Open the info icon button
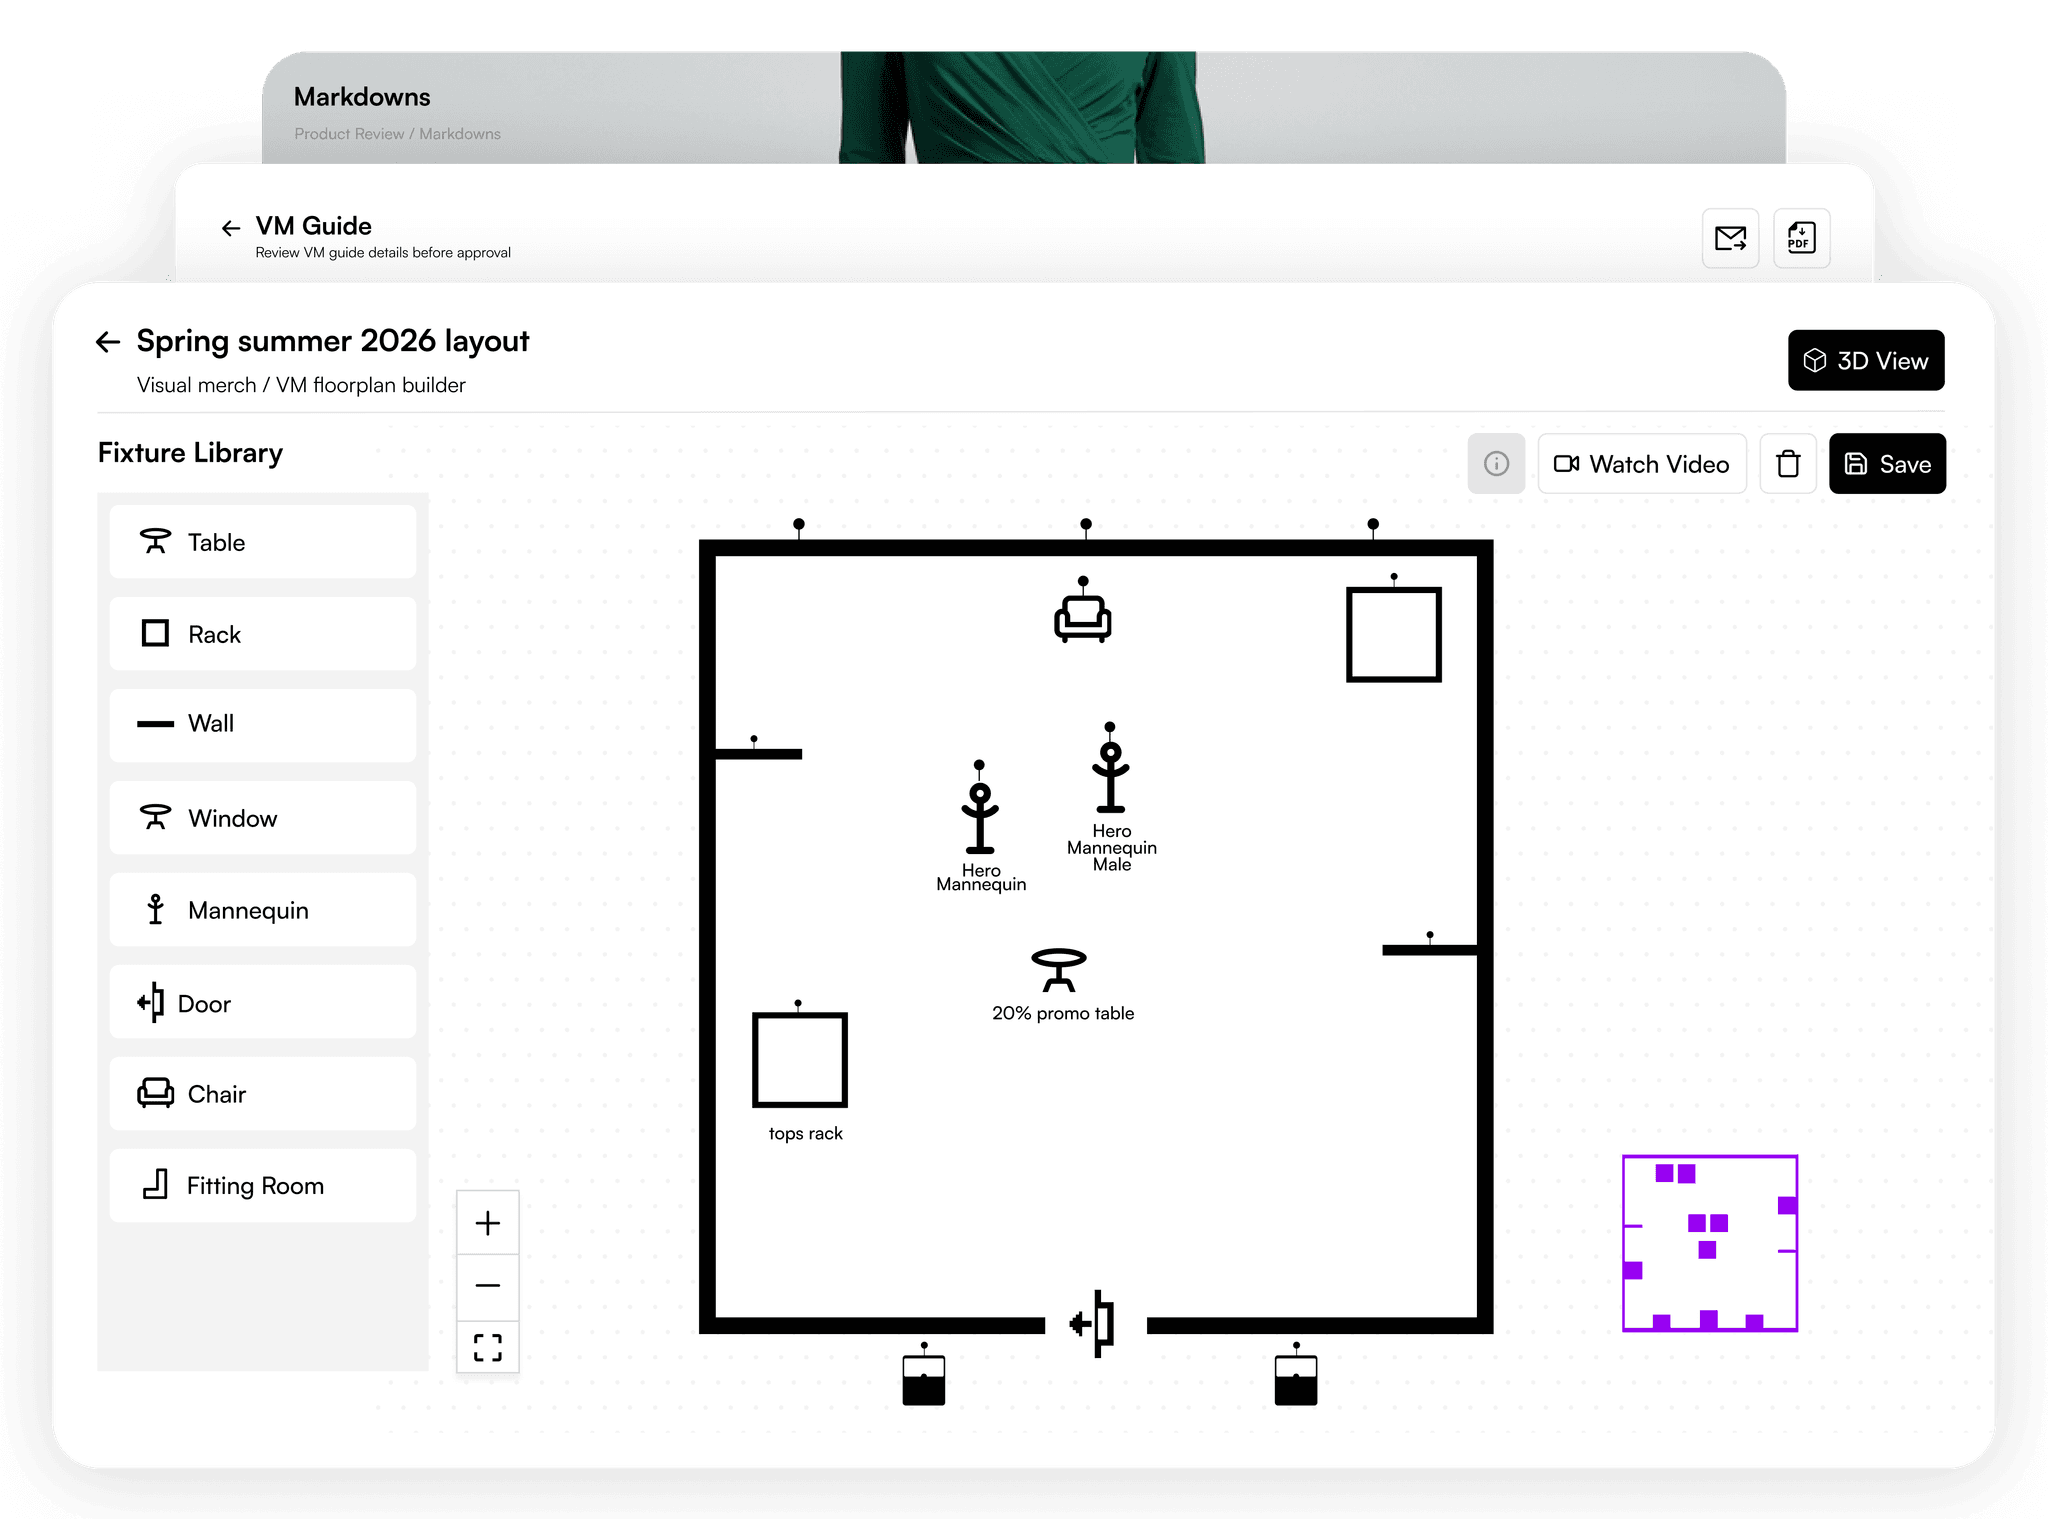This screenshot has height=1519, width=2048. pos(1496,463)
